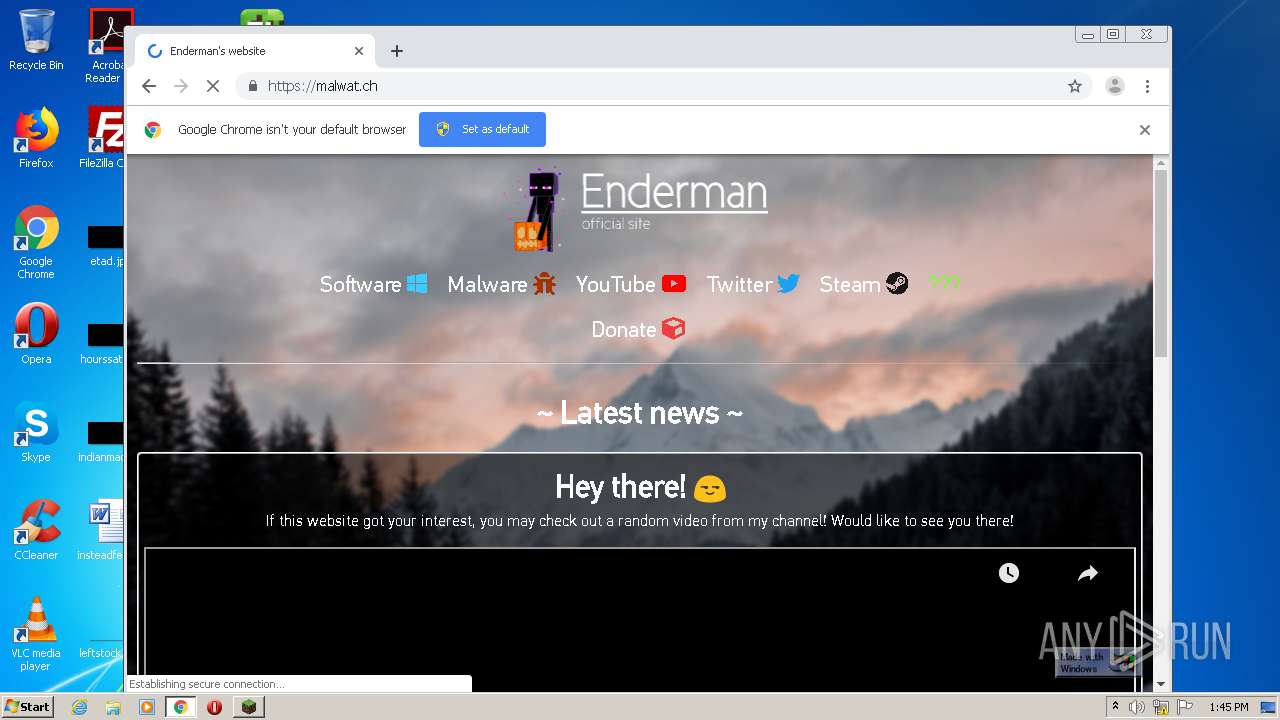Click the scrollbar down arrow
The image size is (1280, 720).
[x=1160, y=684]
